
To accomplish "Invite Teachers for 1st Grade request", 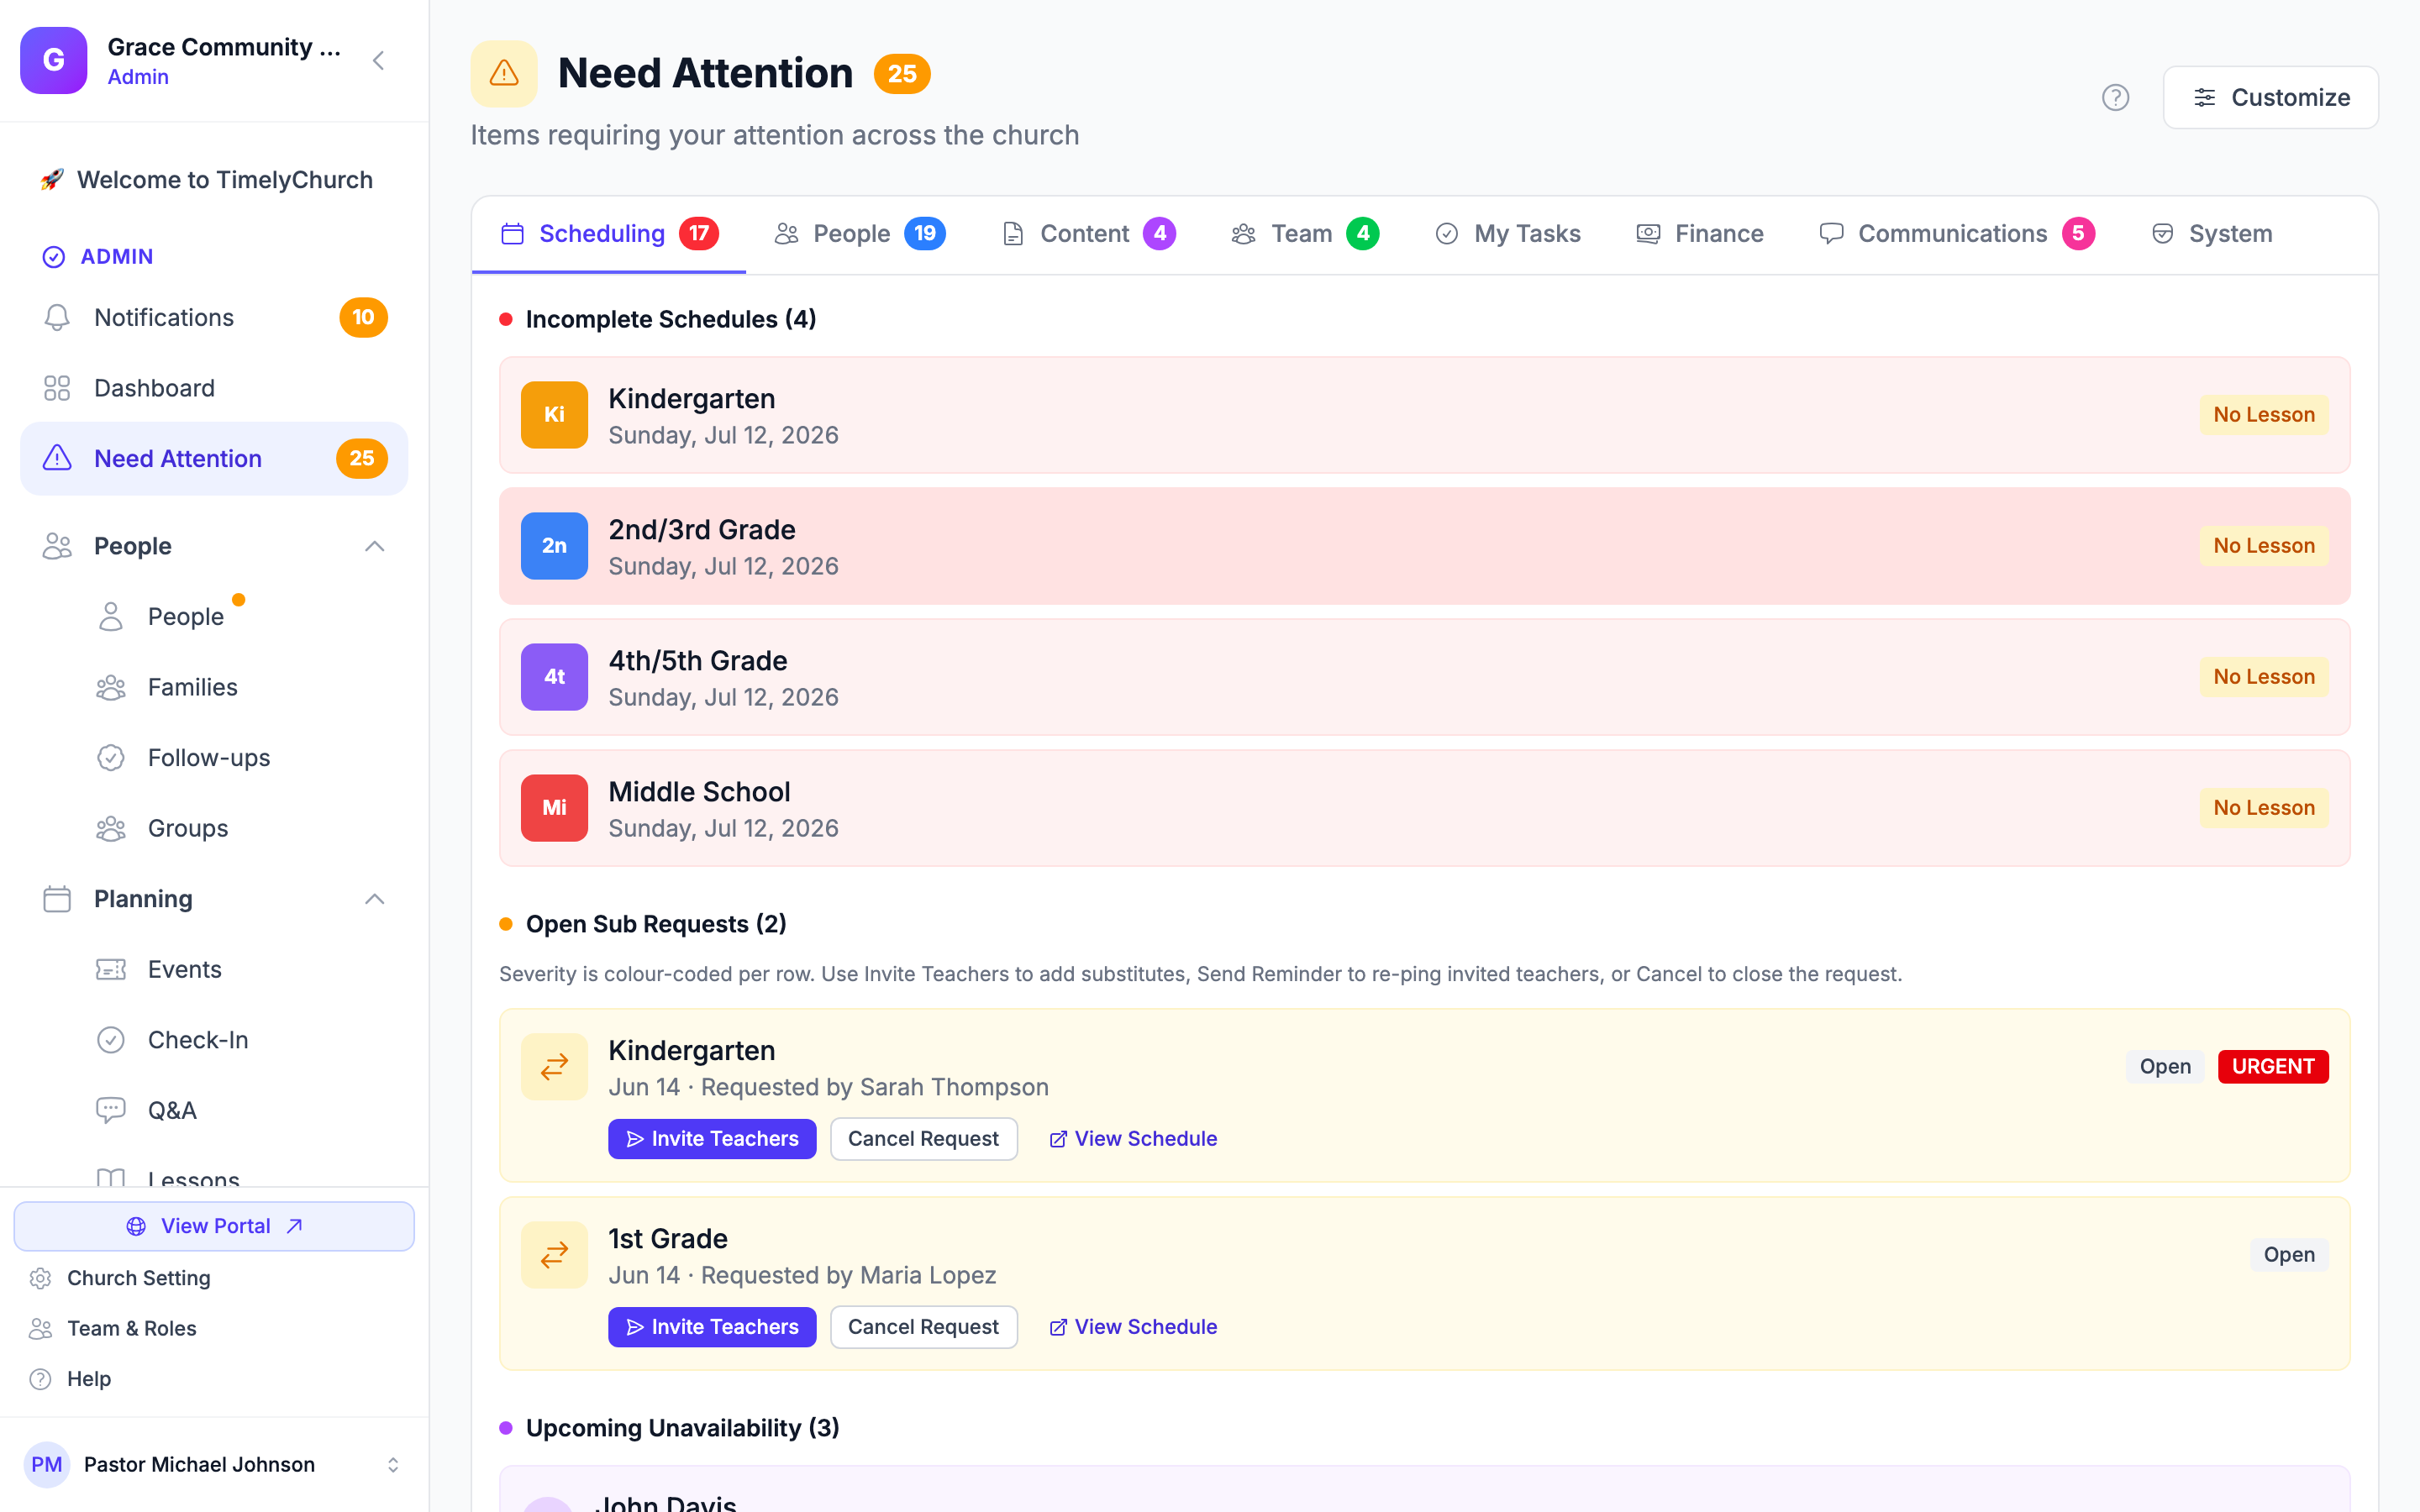I will 712,1327.
